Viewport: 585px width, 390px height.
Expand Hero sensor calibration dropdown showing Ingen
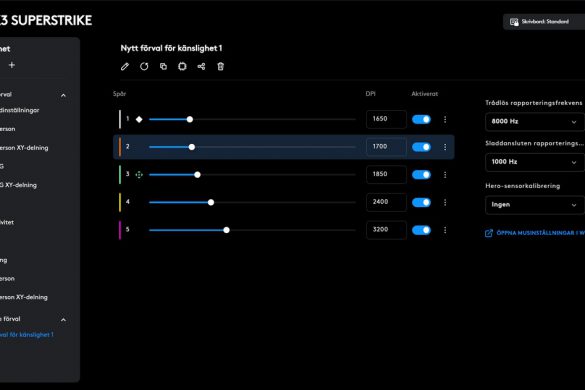535,205
